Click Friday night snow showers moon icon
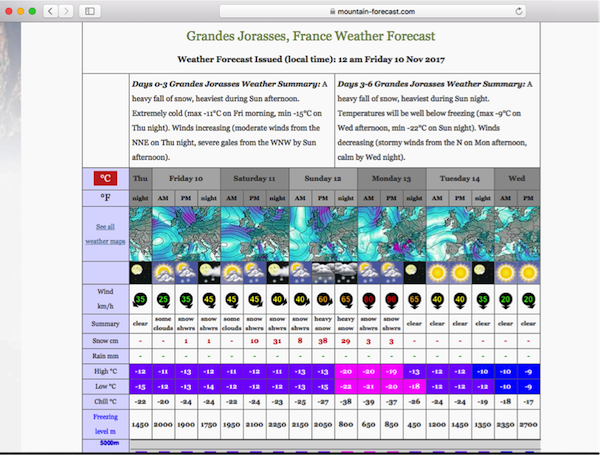600x455 pixels. point(209,273)
